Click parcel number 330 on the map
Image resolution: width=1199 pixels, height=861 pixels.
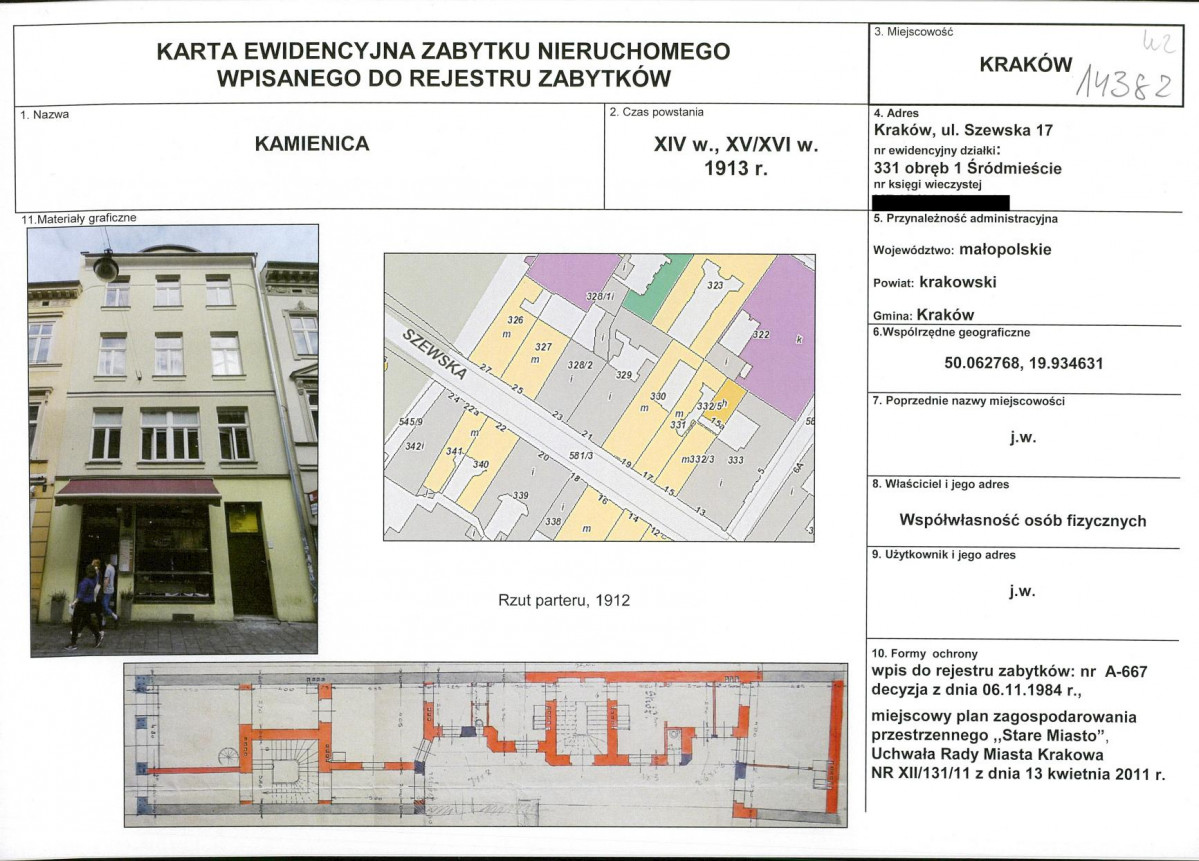click(658, 396)
